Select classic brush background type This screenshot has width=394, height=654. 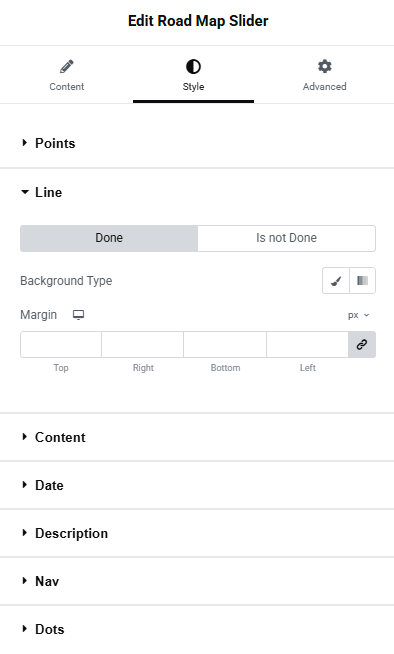tap(336, 281)
